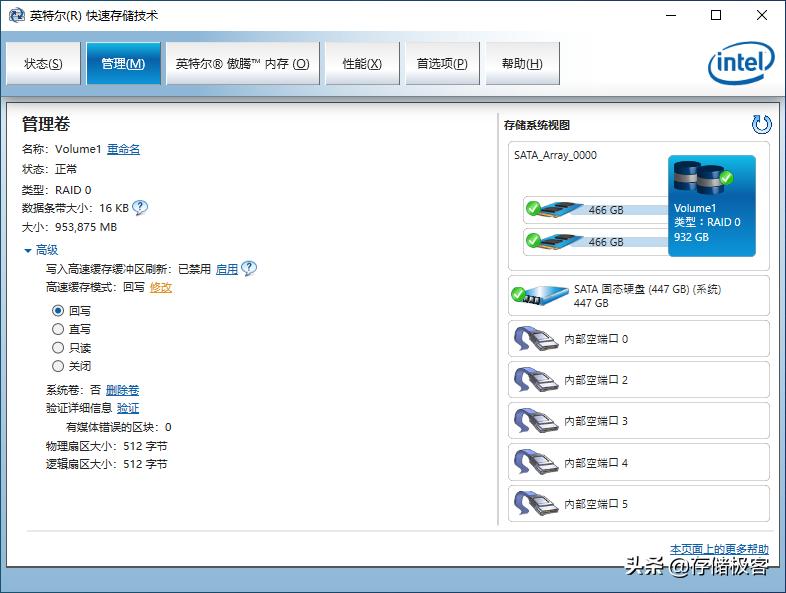Click the SATA_Array_0000 label
The width and height of the screenshot is (786, 593).
click(555, 155)
